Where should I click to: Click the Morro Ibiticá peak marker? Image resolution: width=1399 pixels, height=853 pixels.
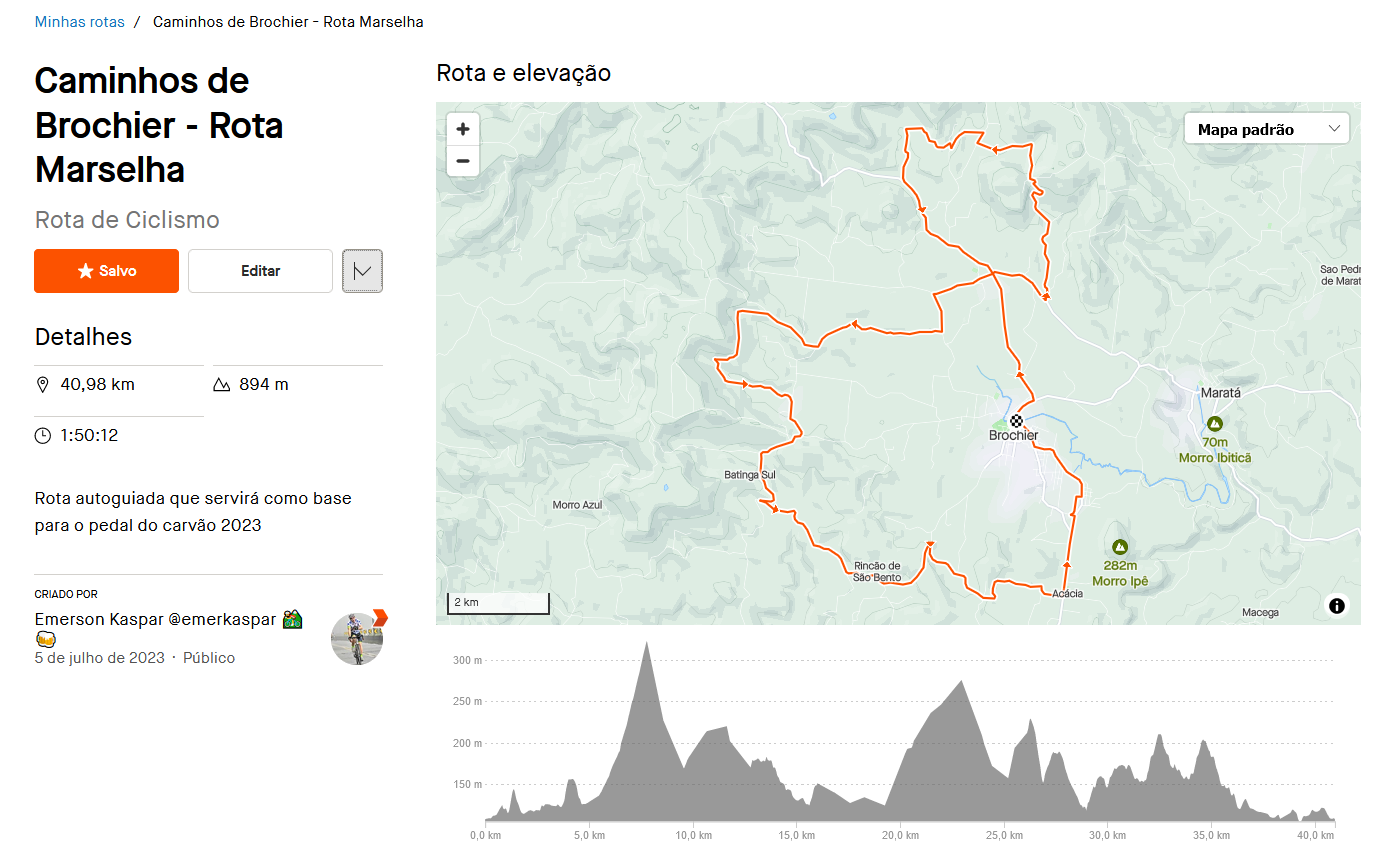1215,424
